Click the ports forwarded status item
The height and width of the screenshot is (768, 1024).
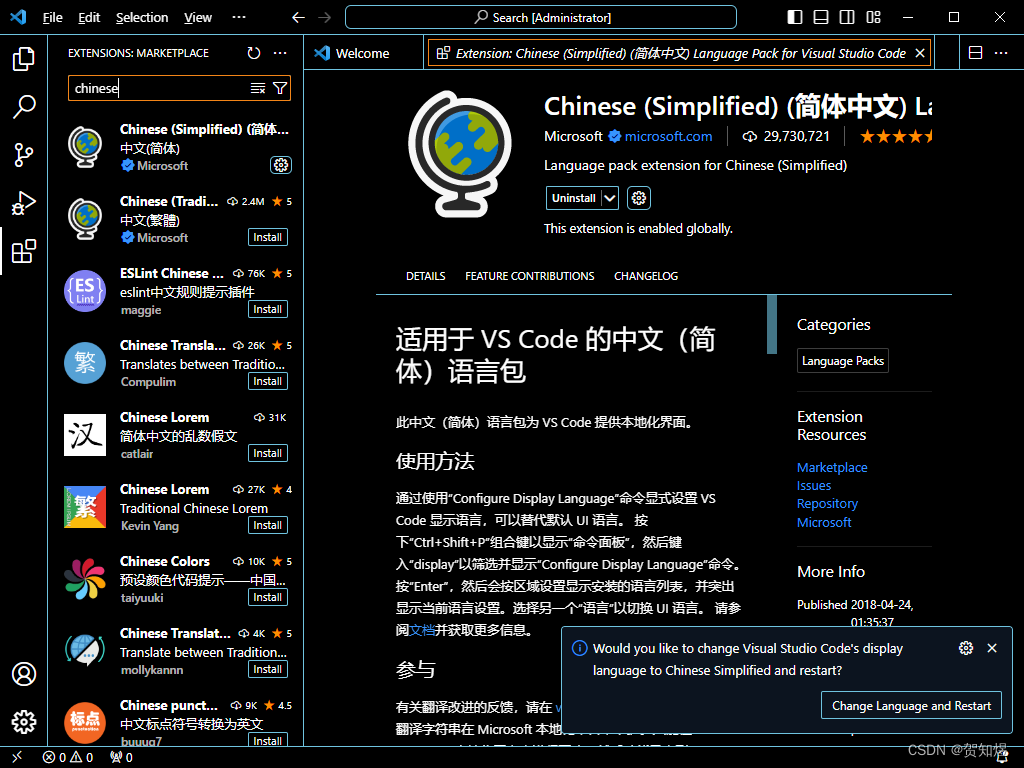click(x=121, y=757)
